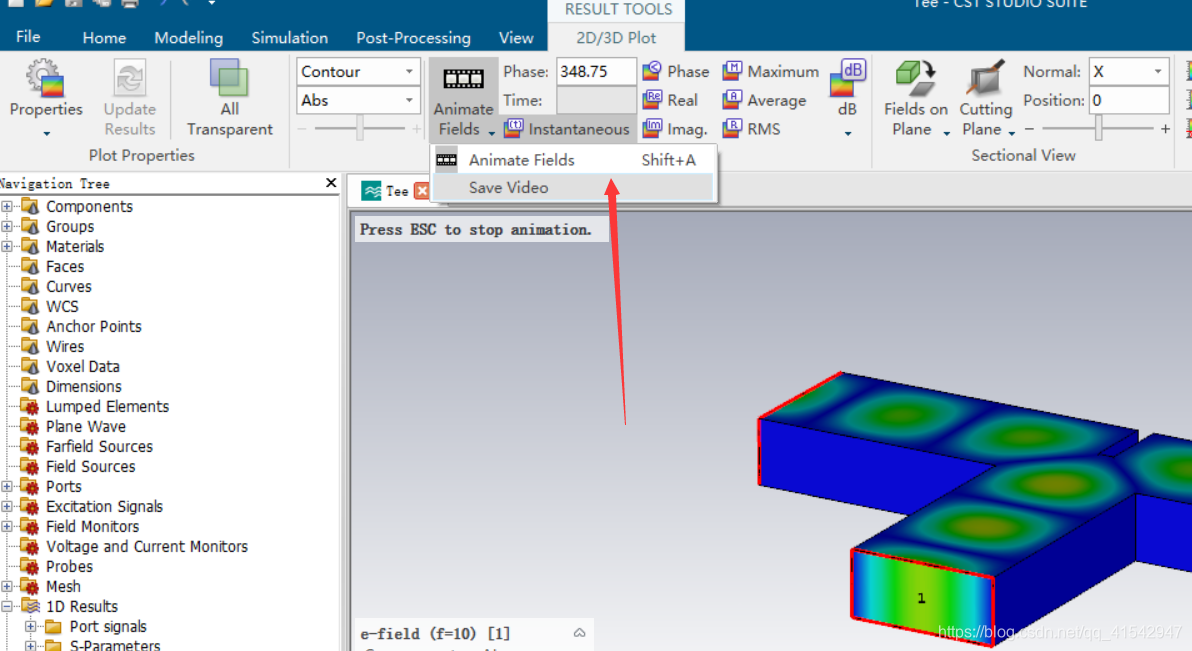Click the Port signals folder icon
The image size is (1192, 651).
coord(53,627)
